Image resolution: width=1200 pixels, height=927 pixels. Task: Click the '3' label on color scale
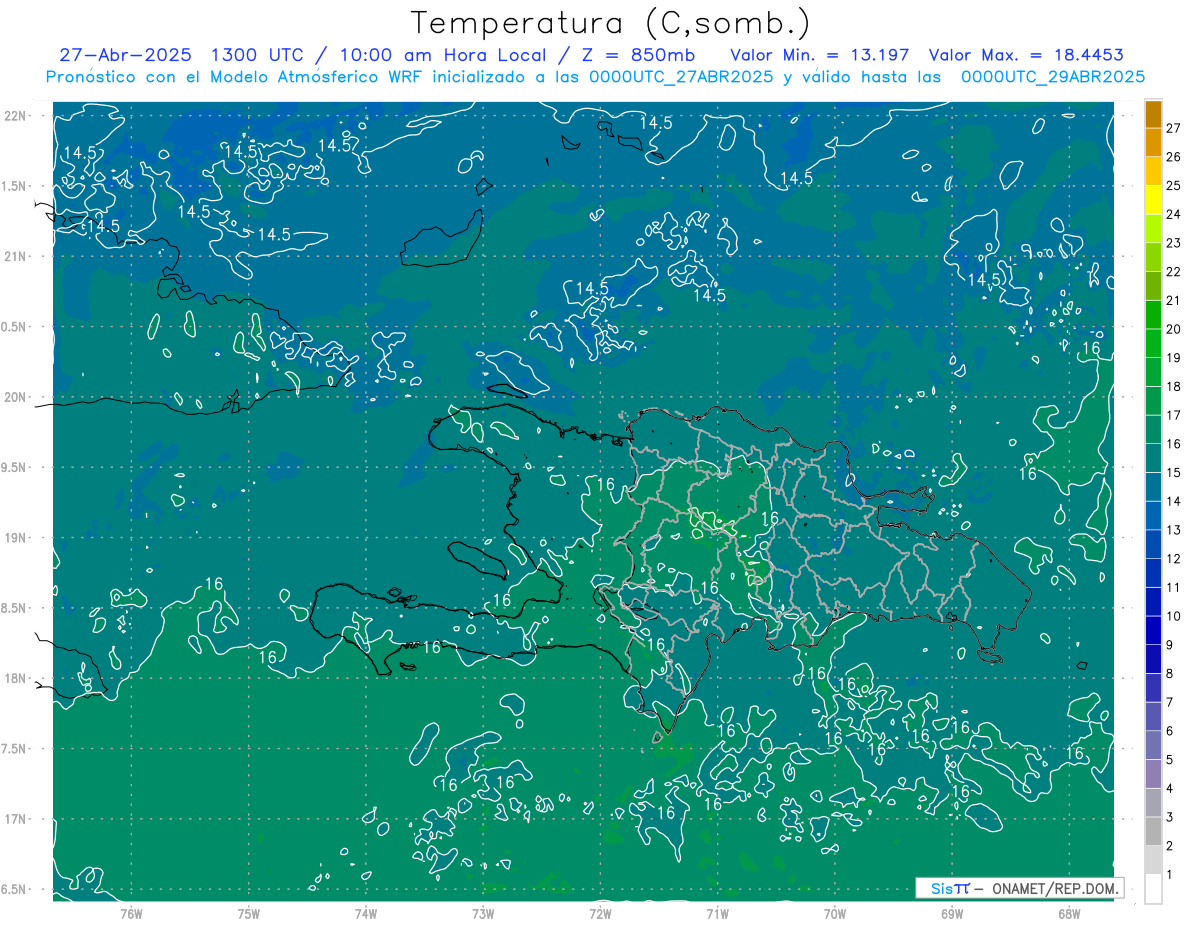1170,818
